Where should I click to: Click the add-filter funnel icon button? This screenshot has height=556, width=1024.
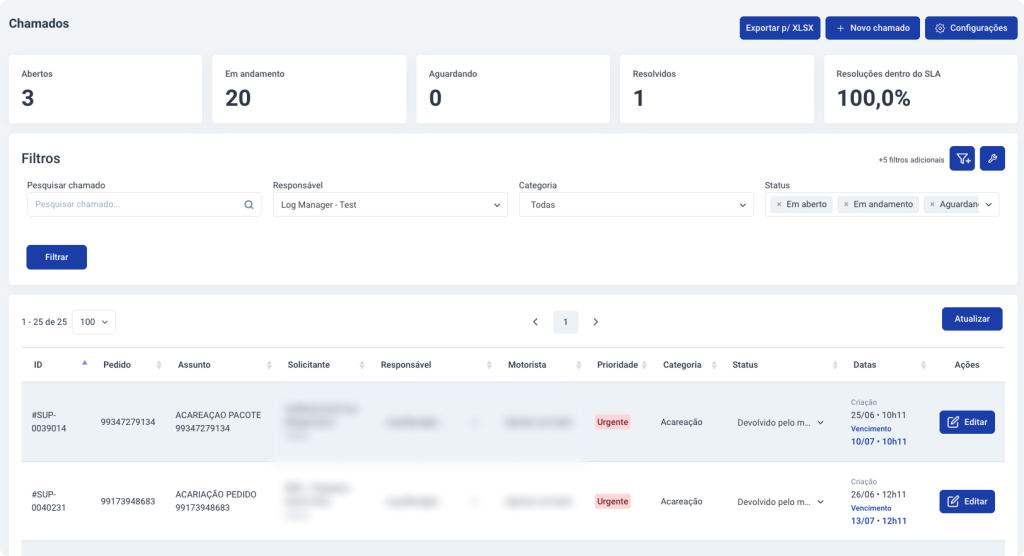click(962, 159)
